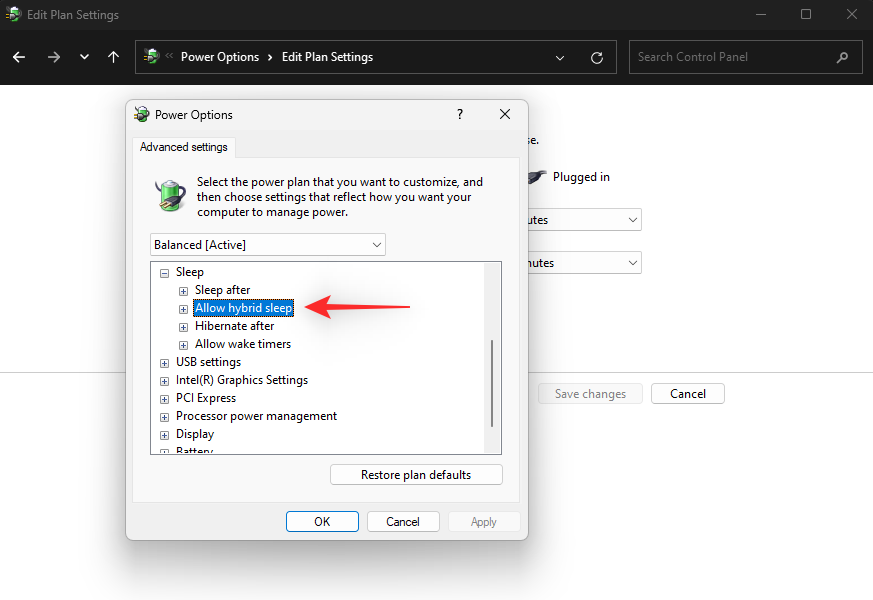The height and width of the screenshot is (600, 873).
Task: Click Restore plan defaults button
Action: pos(416,475)
